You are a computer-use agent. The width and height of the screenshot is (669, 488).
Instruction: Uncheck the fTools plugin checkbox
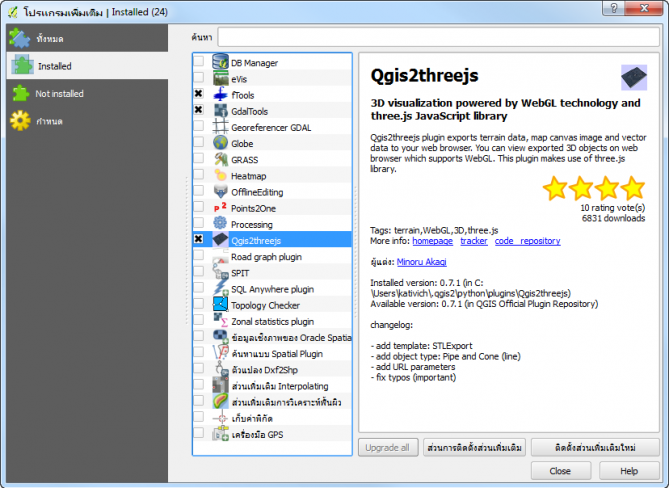click(199, 93)
